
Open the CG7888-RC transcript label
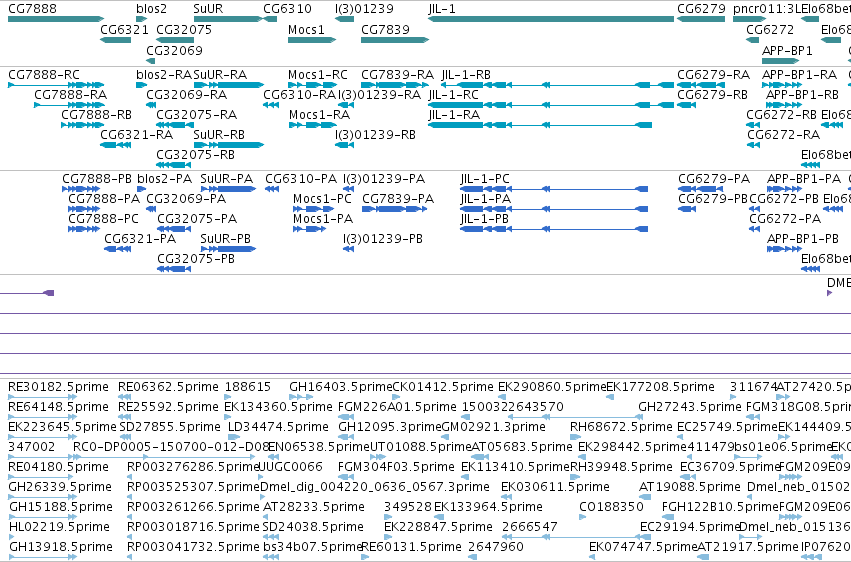44,74
